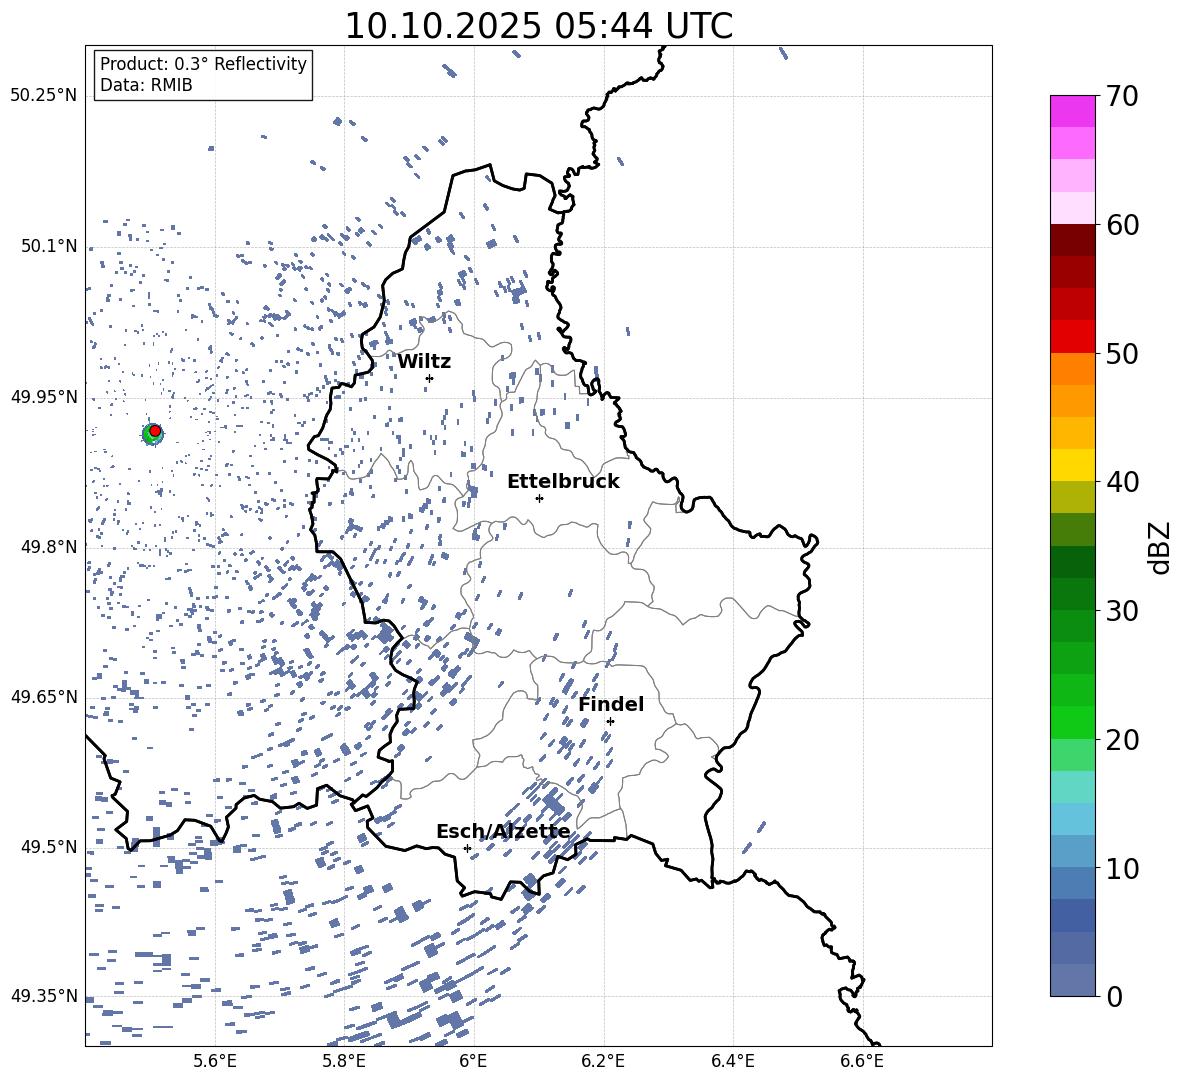Click the orange colorbar segment below 50
The height and width of the screenshot is (1081, 1184).
coord(1072,369)
